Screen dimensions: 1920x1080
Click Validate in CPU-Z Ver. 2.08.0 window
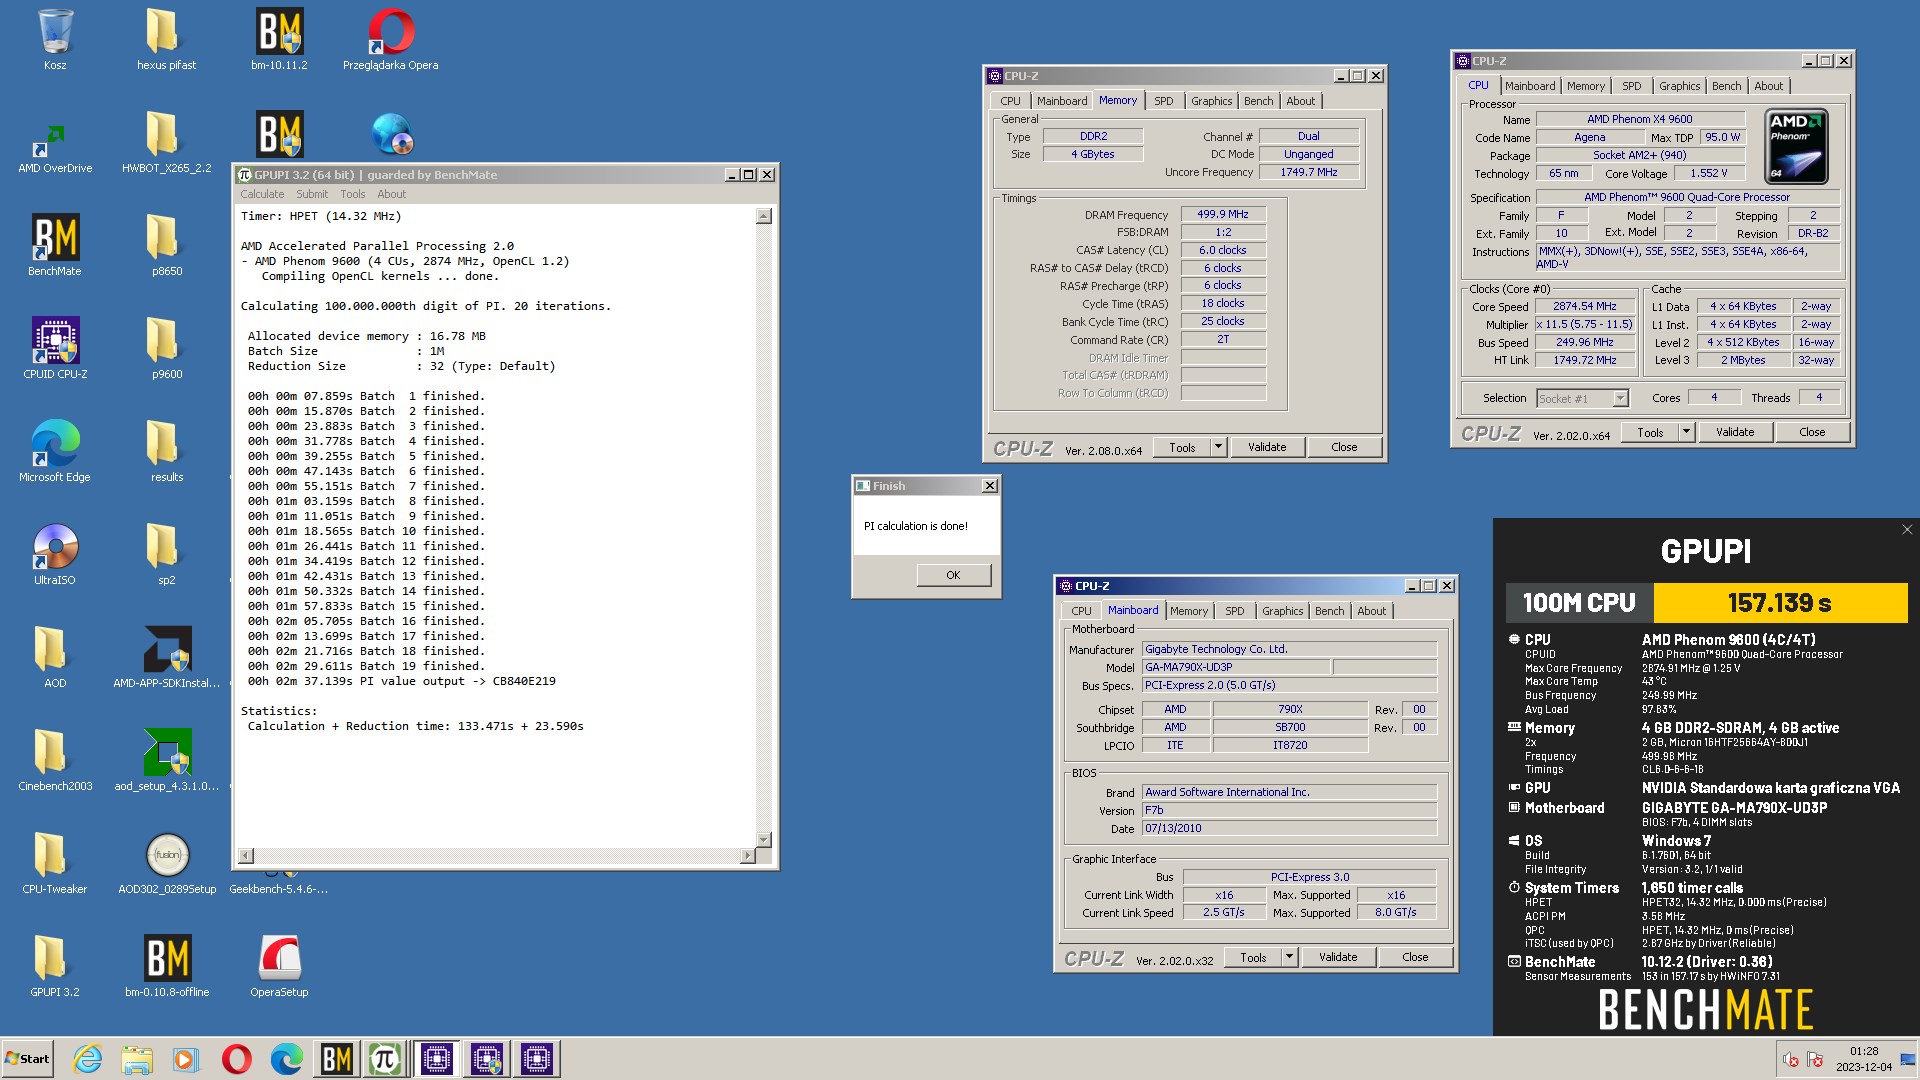pos(1267,447)
